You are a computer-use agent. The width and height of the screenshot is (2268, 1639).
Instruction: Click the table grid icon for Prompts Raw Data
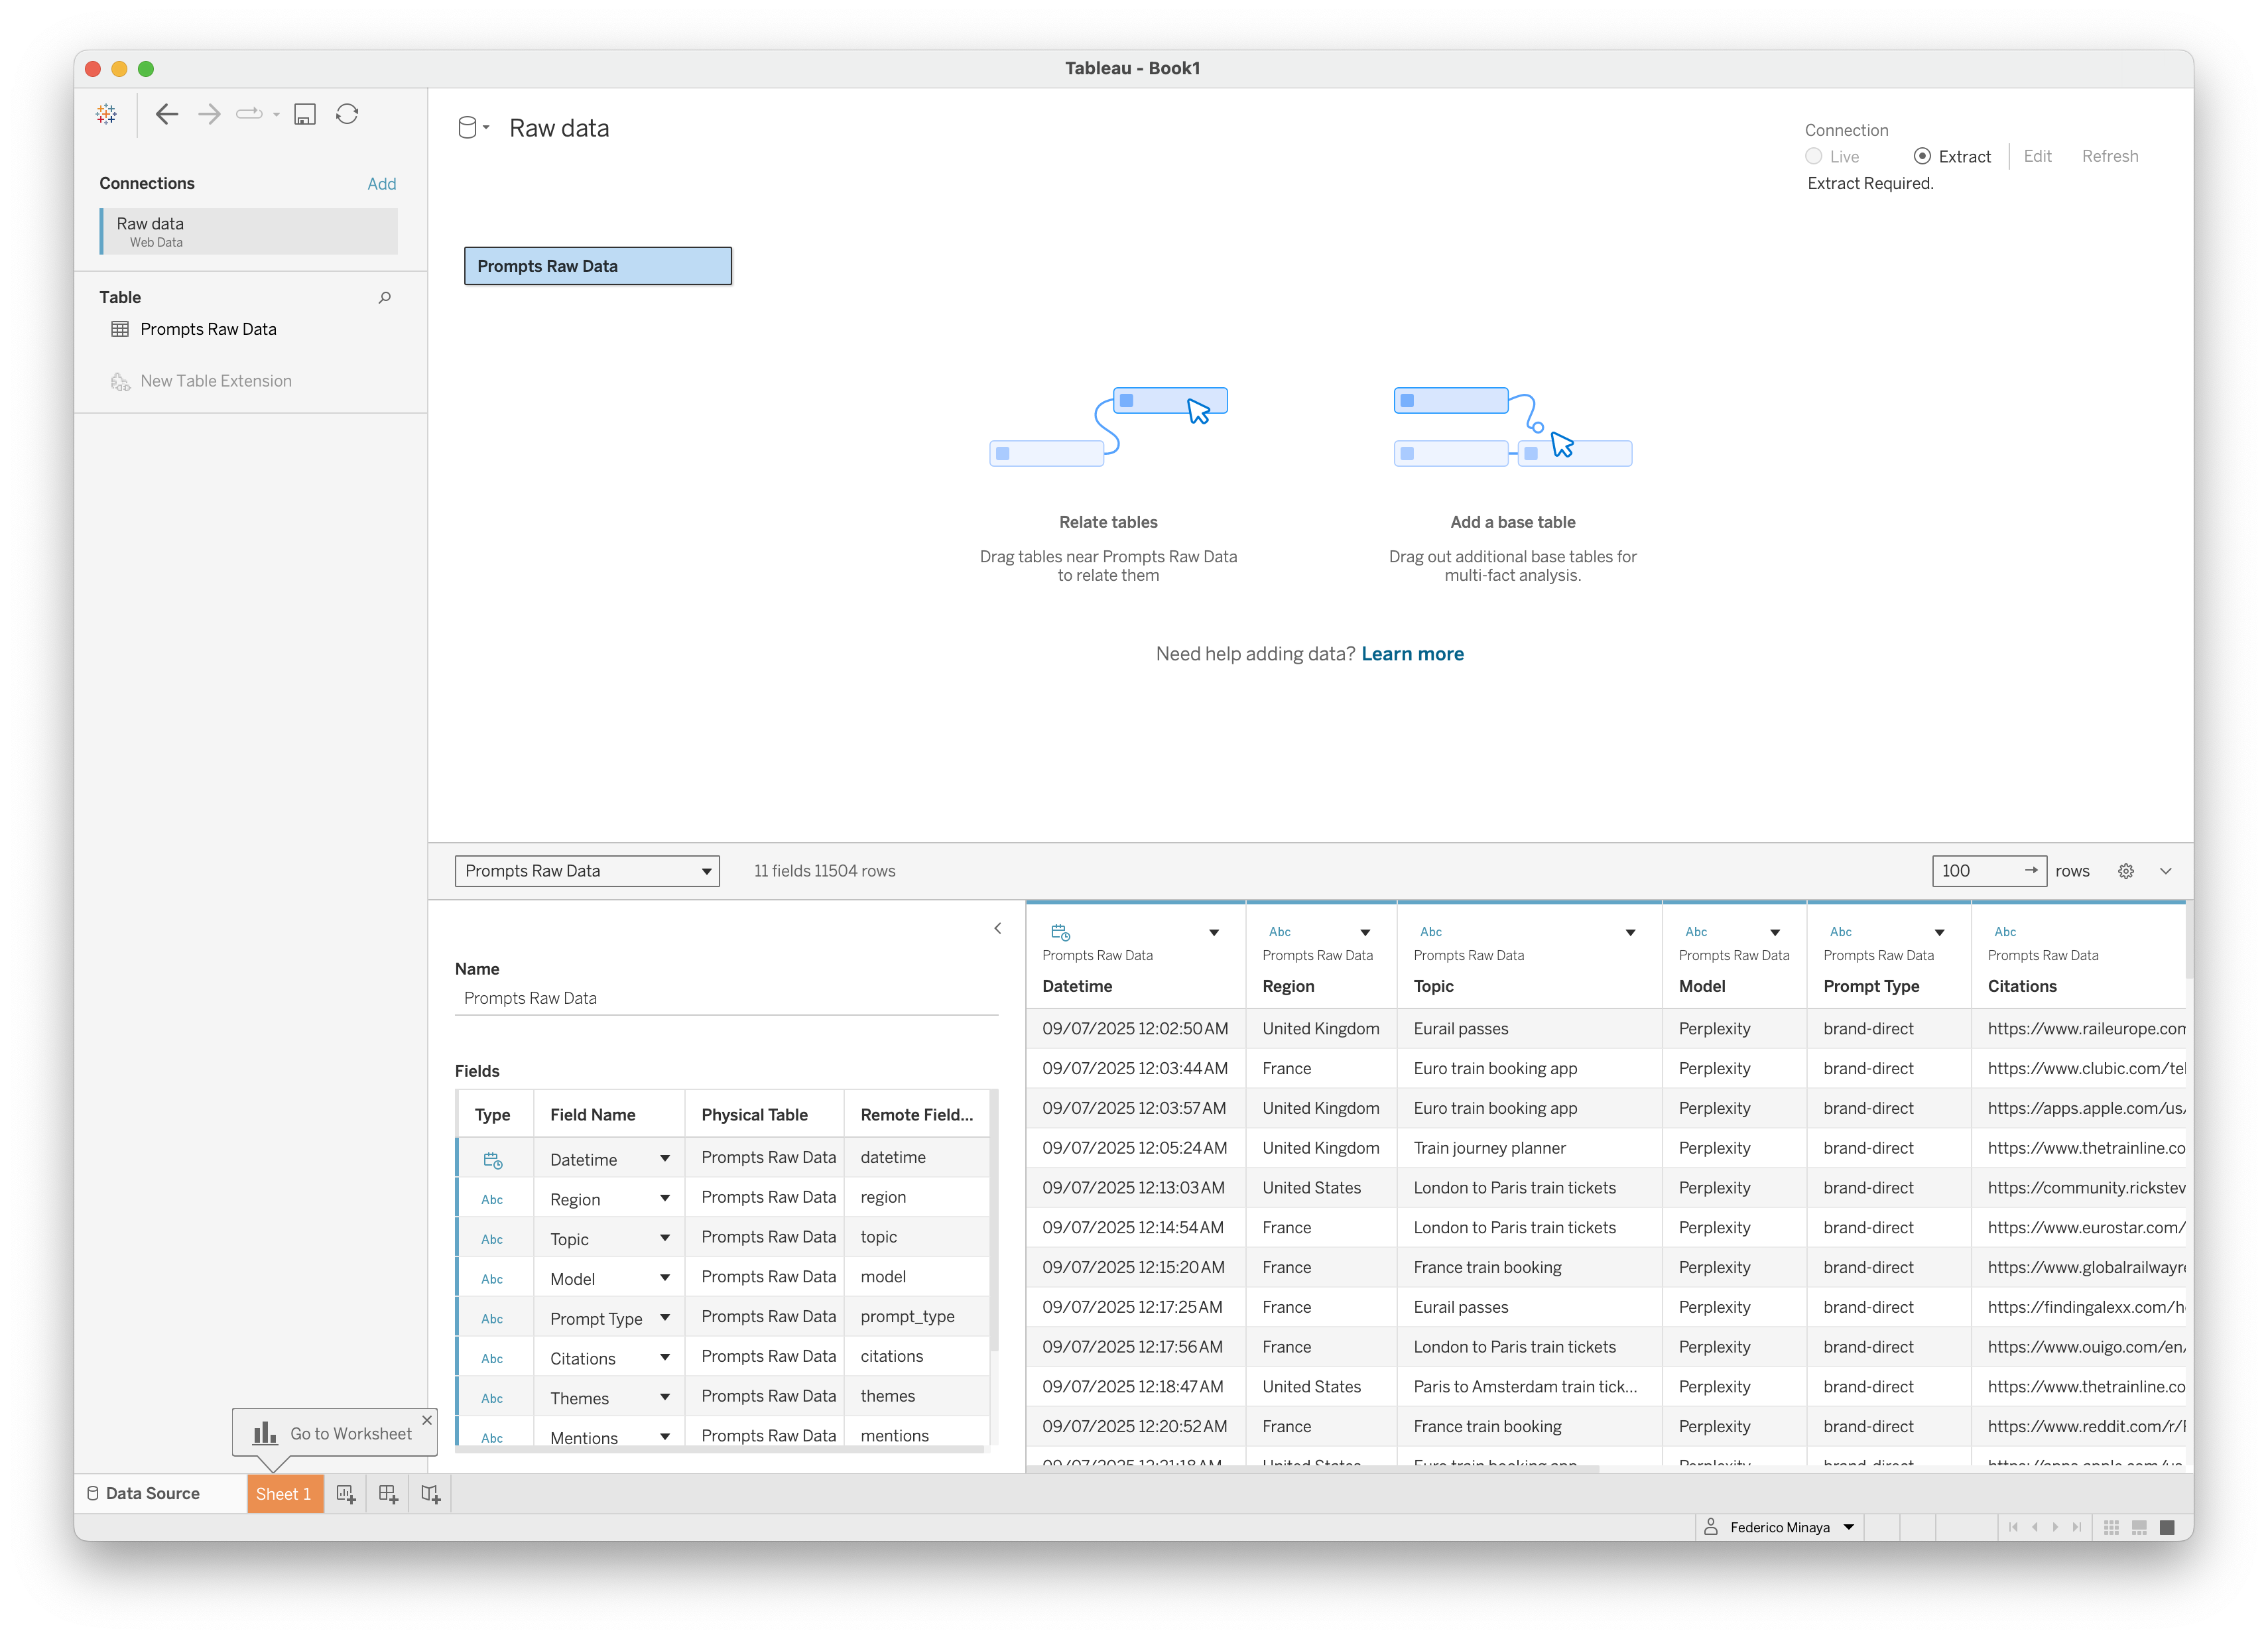point(120,329)
